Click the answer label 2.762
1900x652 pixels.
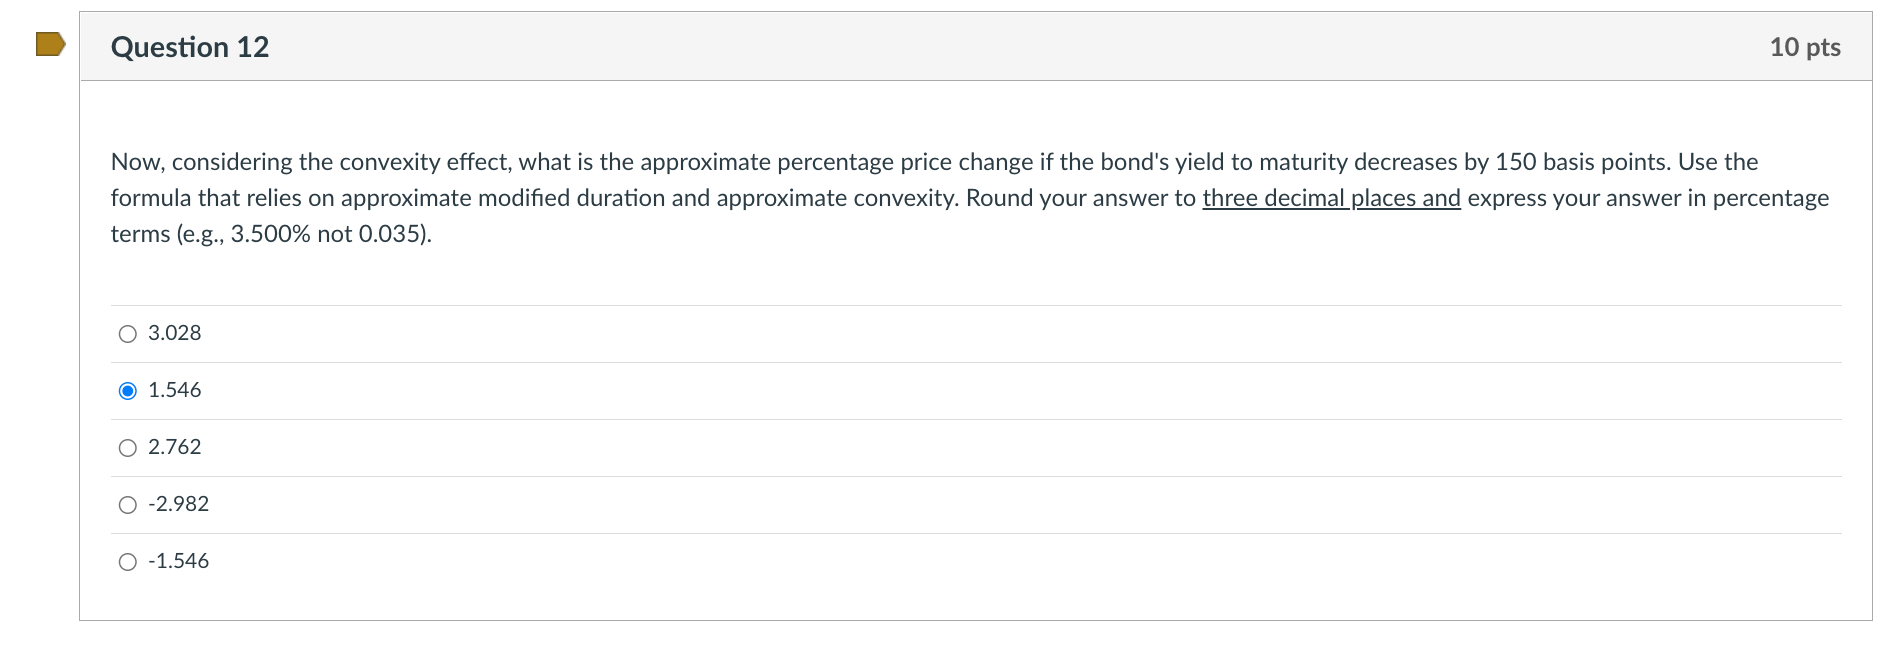(174, 447)
